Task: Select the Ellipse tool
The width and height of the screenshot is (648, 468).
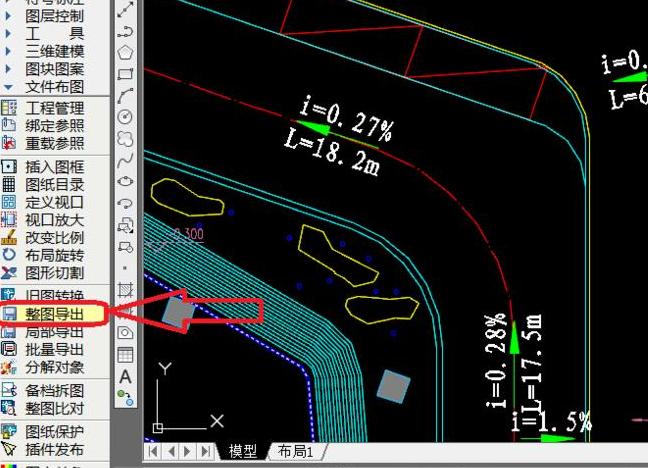Action: point(126,181)
